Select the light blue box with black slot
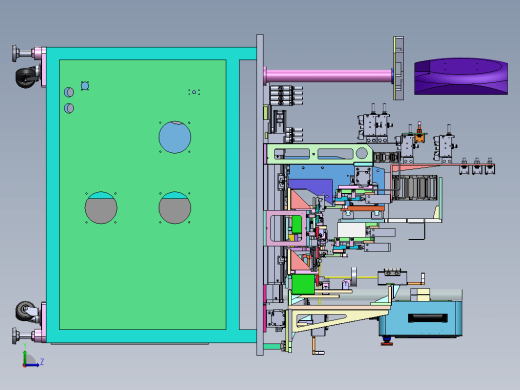This screenshot has height=390, width=520. point(421,318)
